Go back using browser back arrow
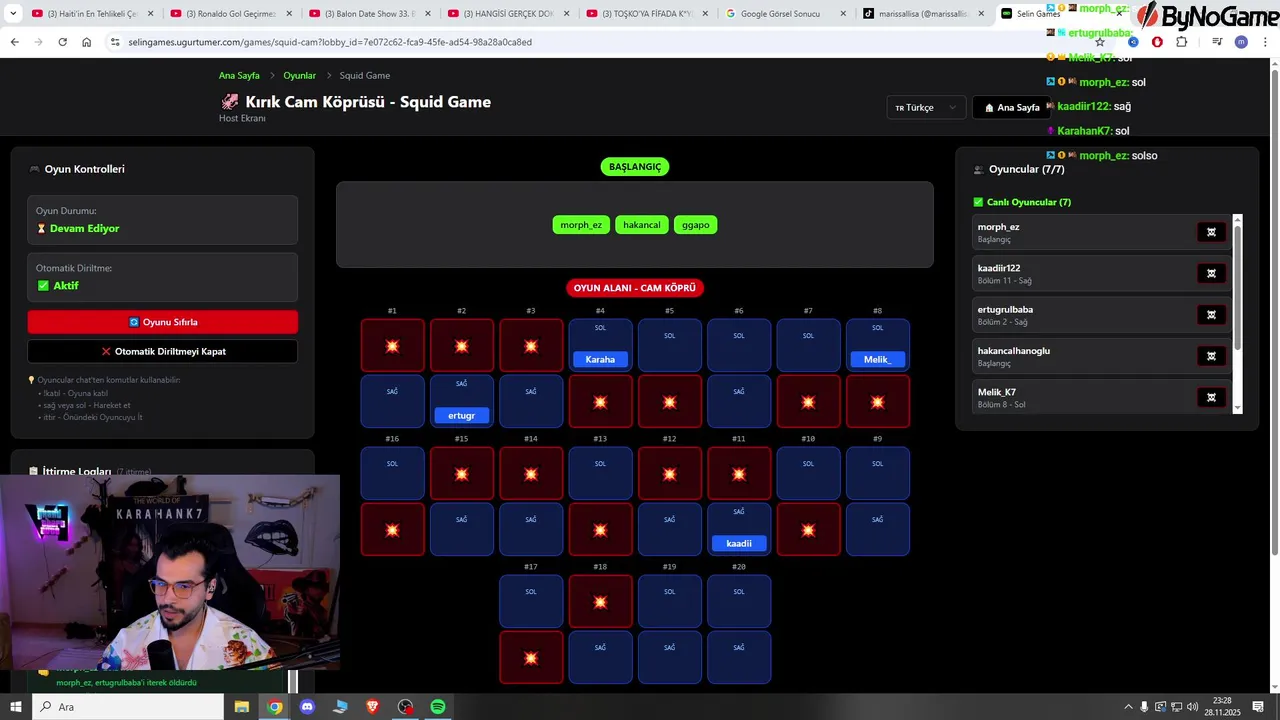Viewport: 1280px width, 720px height. pyautogui.click(x=14, y=42)
